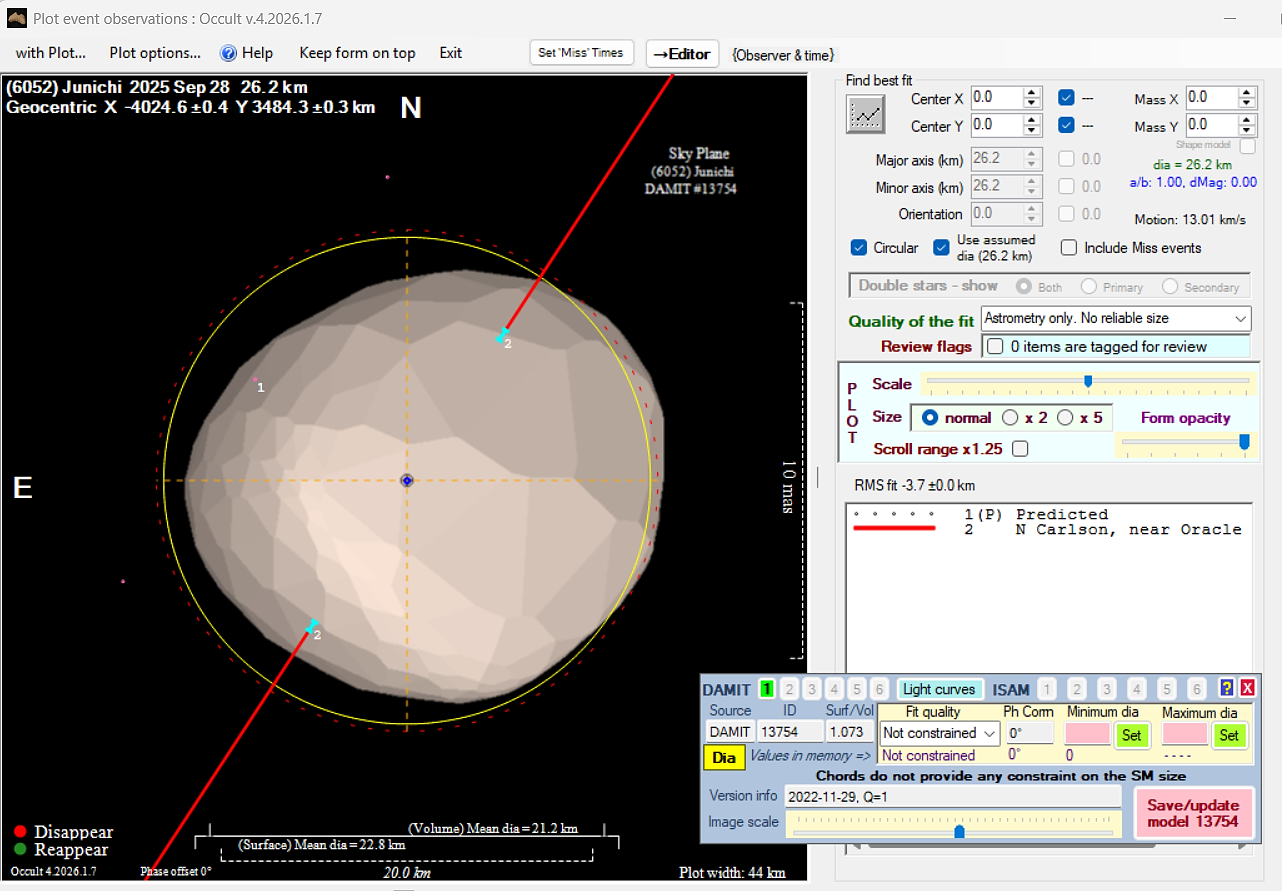
Task: Click the yellow Dia button
Action: coord(724,758)
